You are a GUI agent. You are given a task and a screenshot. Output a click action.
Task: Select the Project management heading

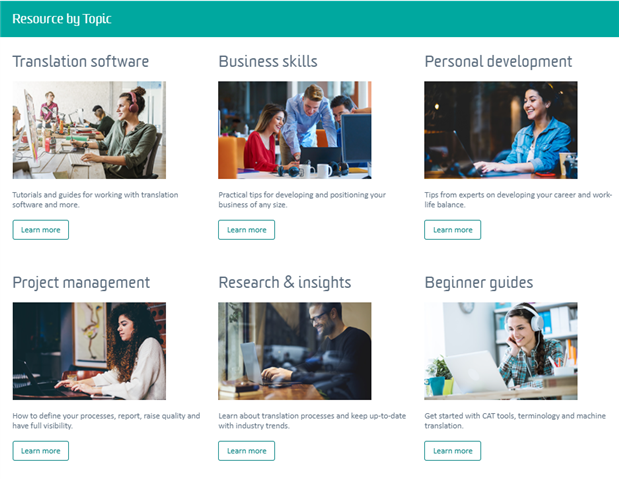pos(81,283)
